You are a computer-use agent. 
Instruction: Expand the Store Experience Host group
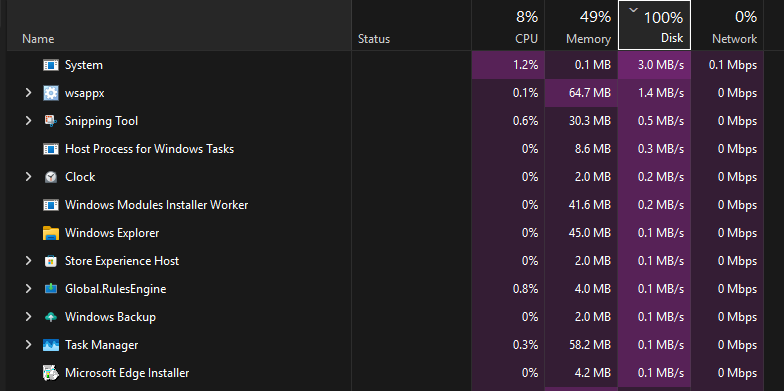[x=28, y=261]
